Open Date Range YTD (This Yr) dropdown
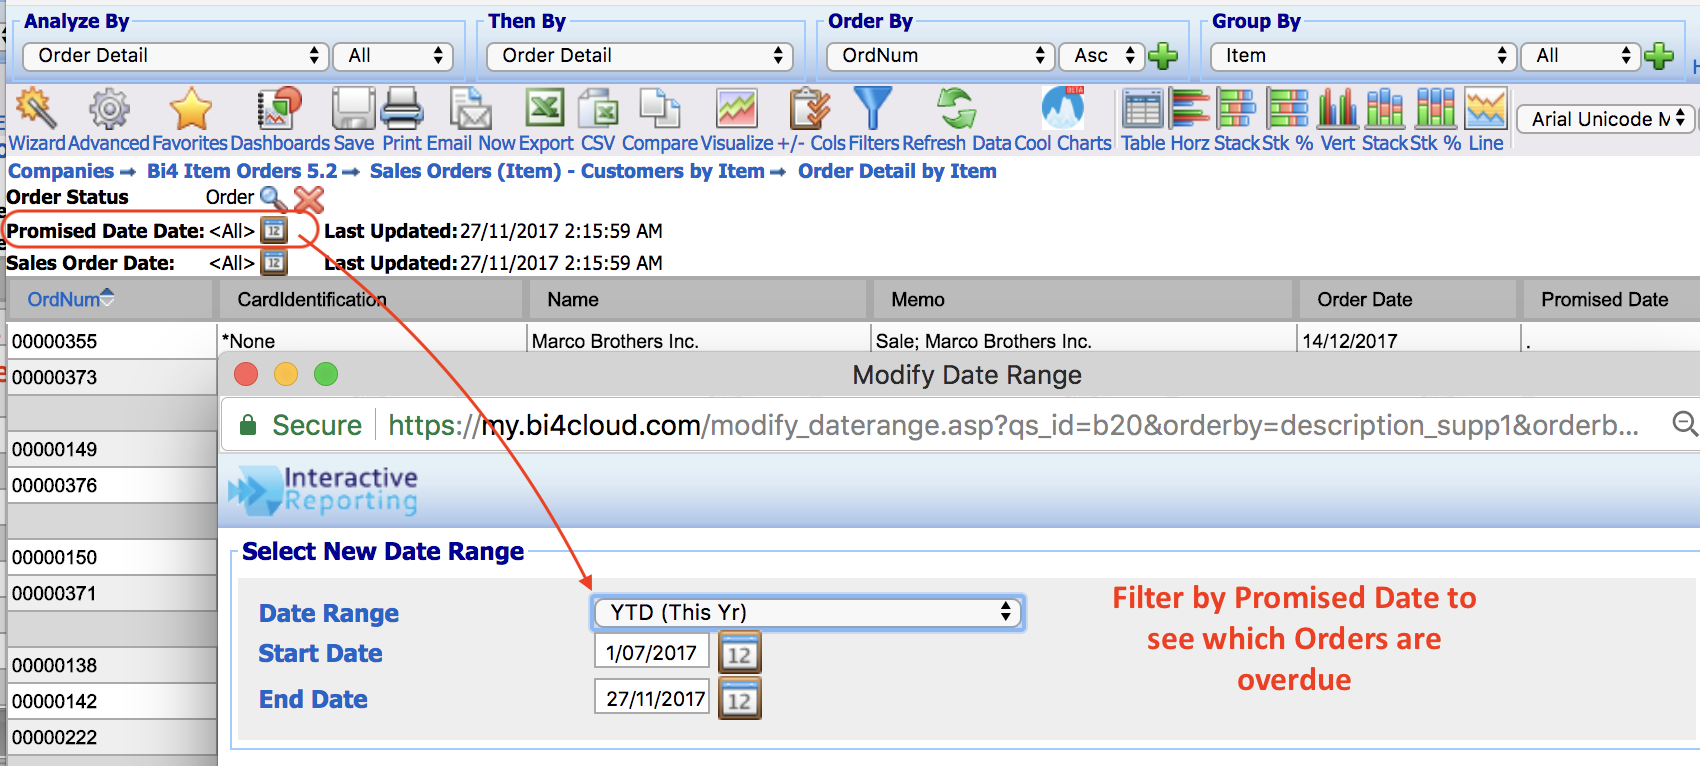 coord(808,612)
